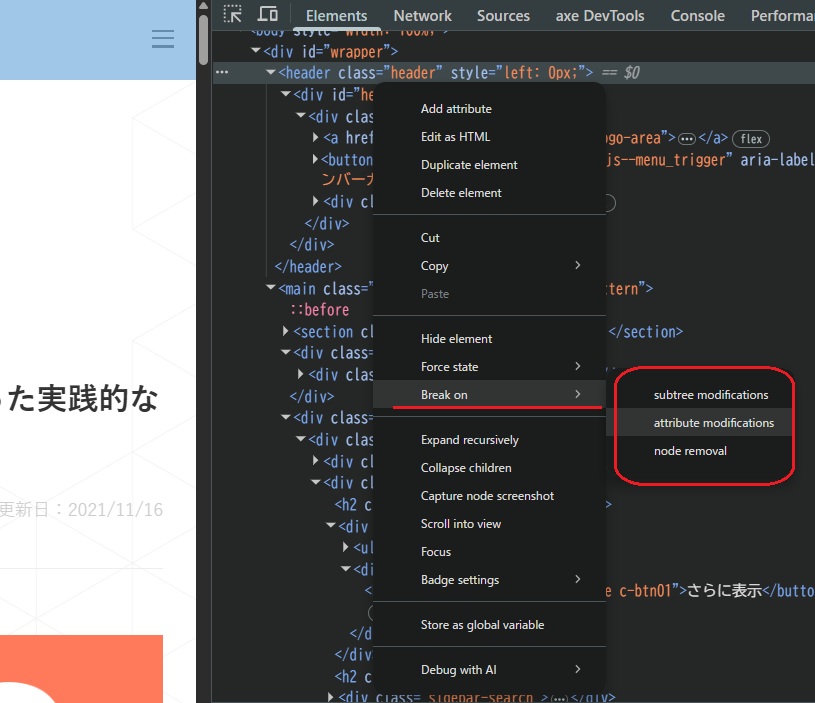Select the c-btn01 さらに表示 button row
The width and height of the screenshot is (815, 703).
710,591
